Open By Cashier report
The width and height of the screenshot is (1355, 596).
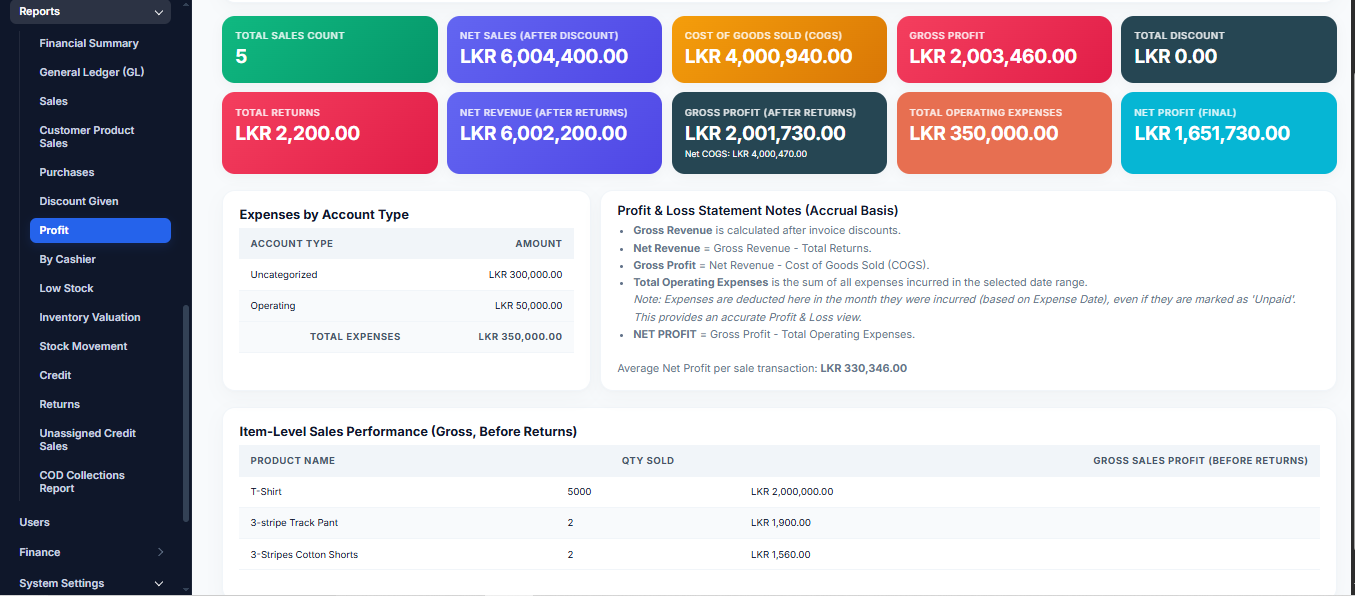coord(68,259)
